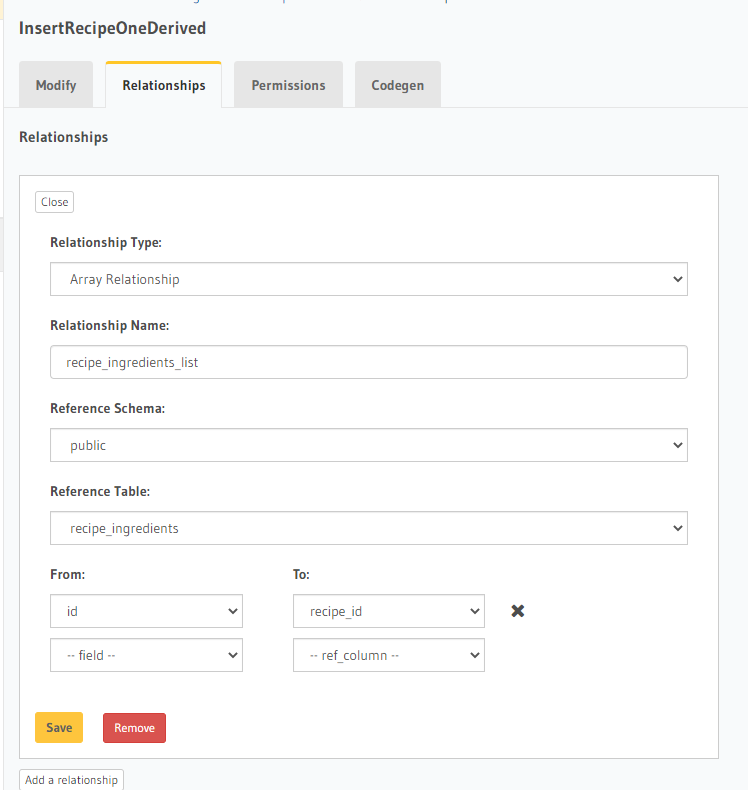Switch to the Relationships tab

point(164,85)
